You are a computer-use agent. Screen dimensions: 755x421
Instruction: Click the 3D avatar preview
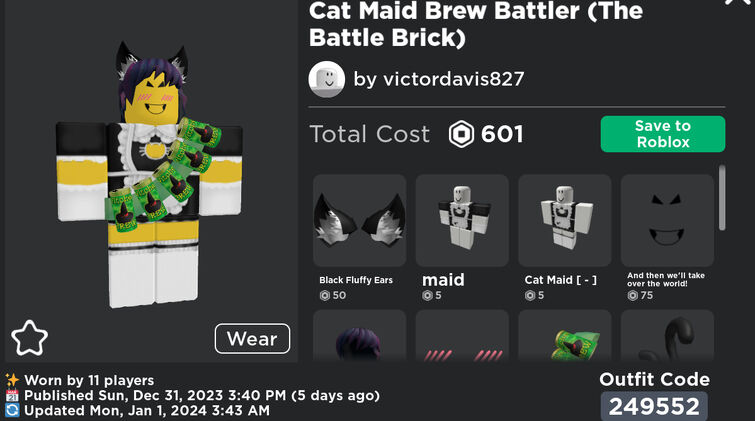click(150, 174)
